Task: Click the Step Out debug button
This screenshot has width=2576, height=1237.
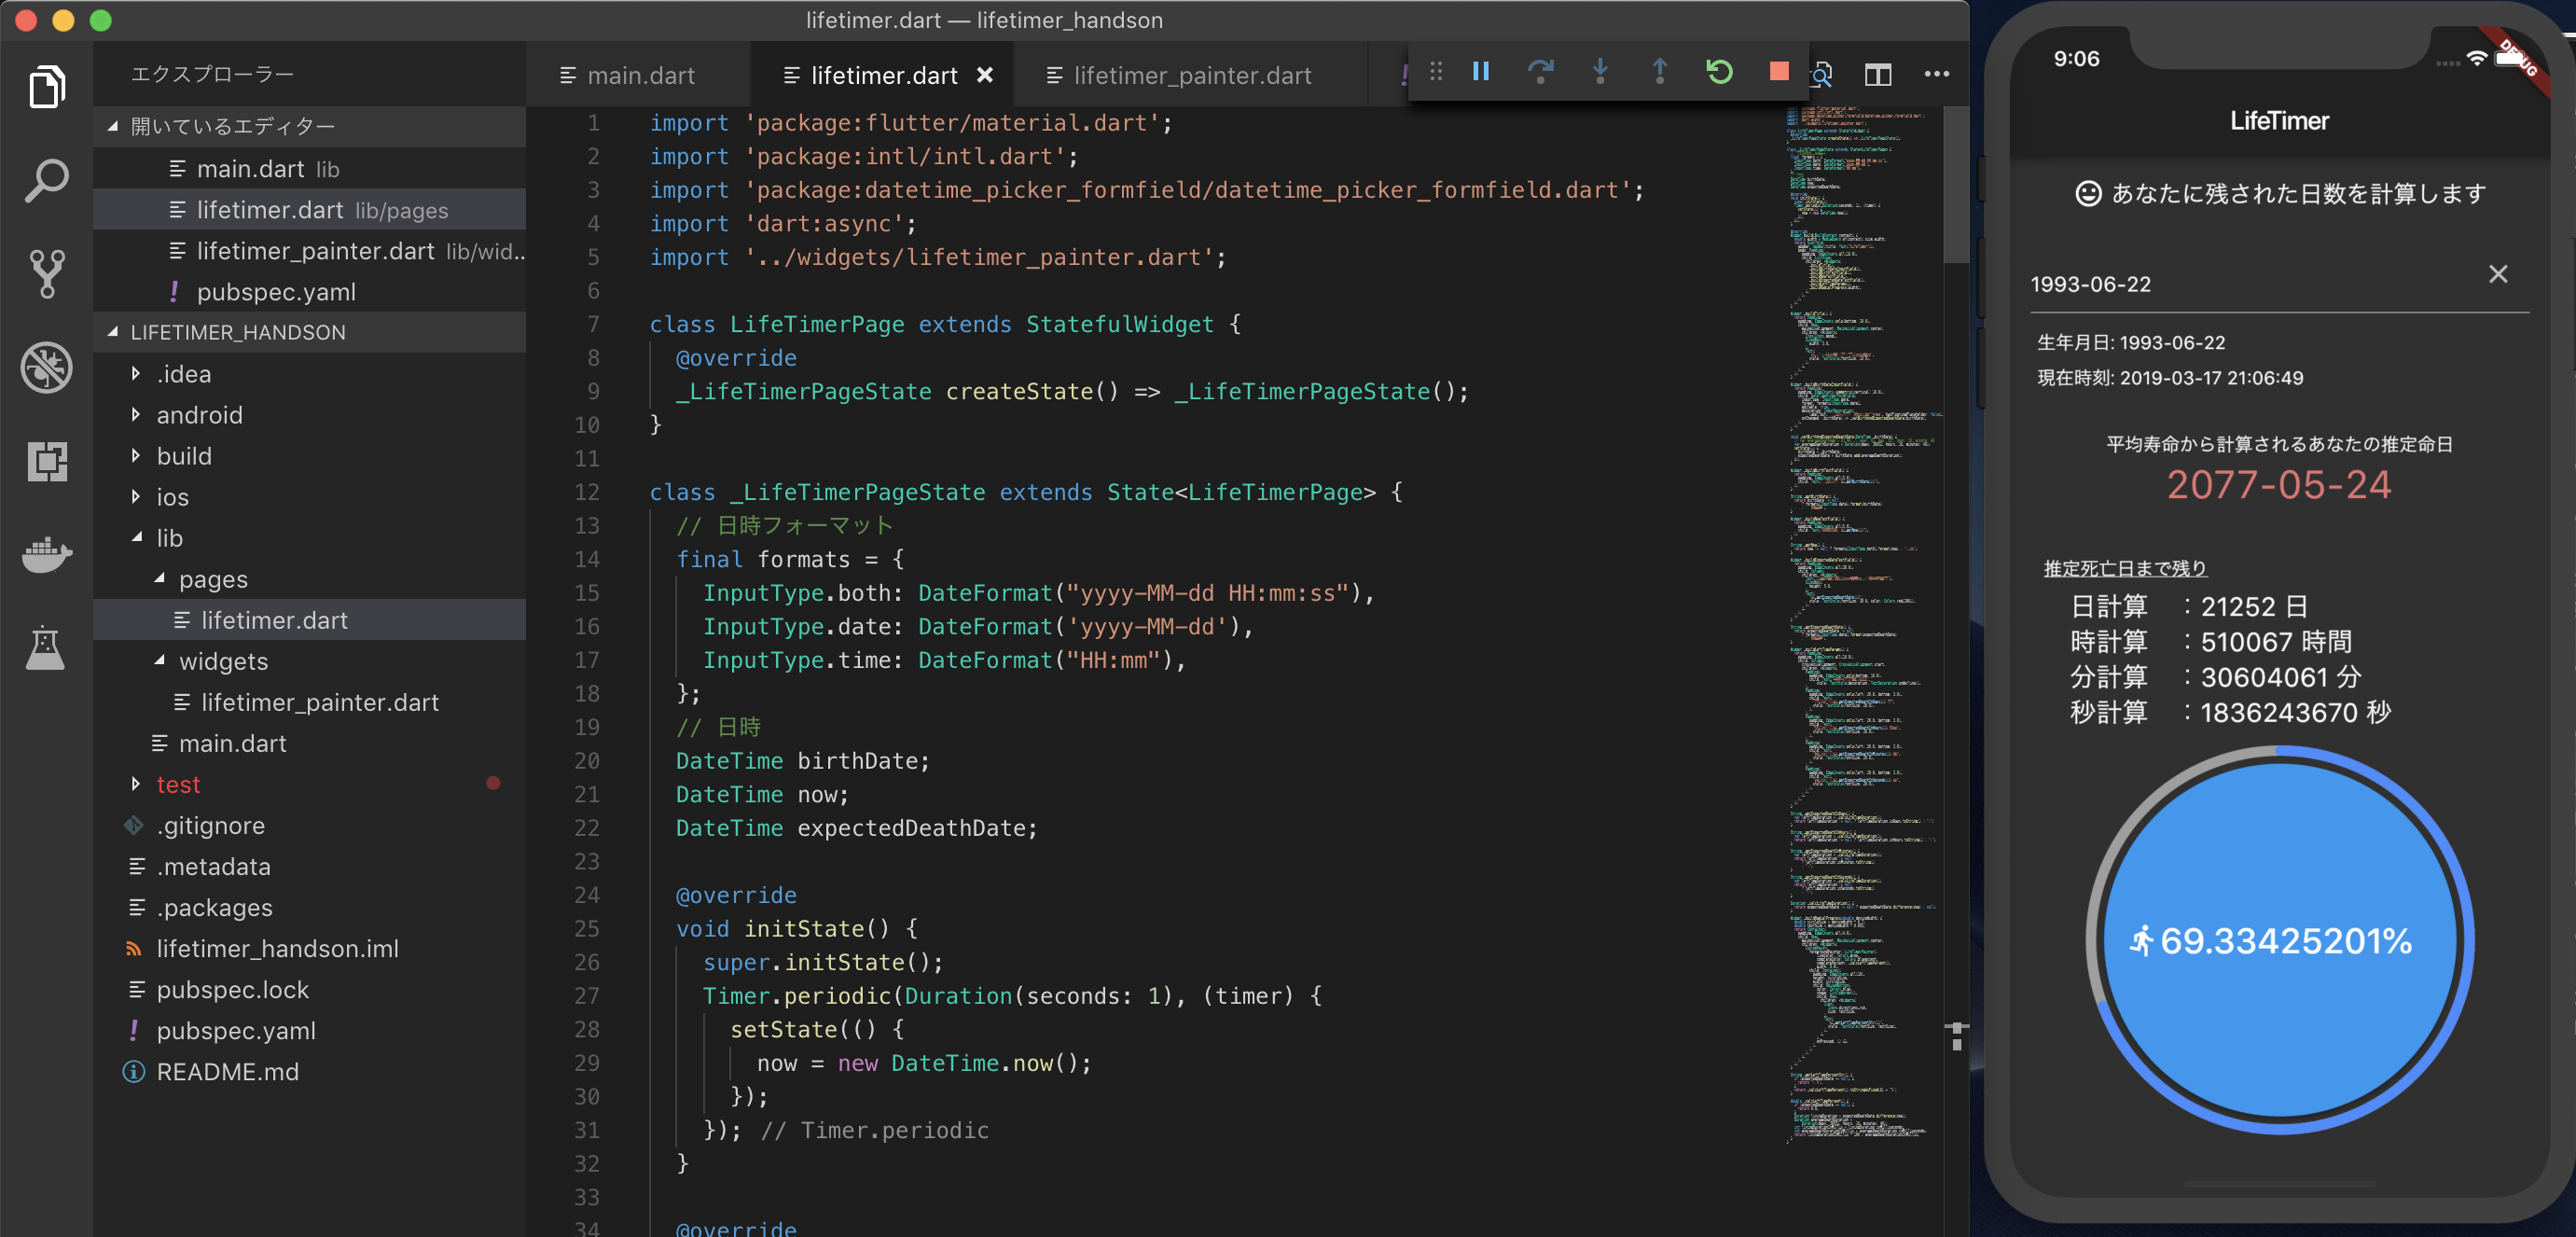Action: pos(1660,72)
